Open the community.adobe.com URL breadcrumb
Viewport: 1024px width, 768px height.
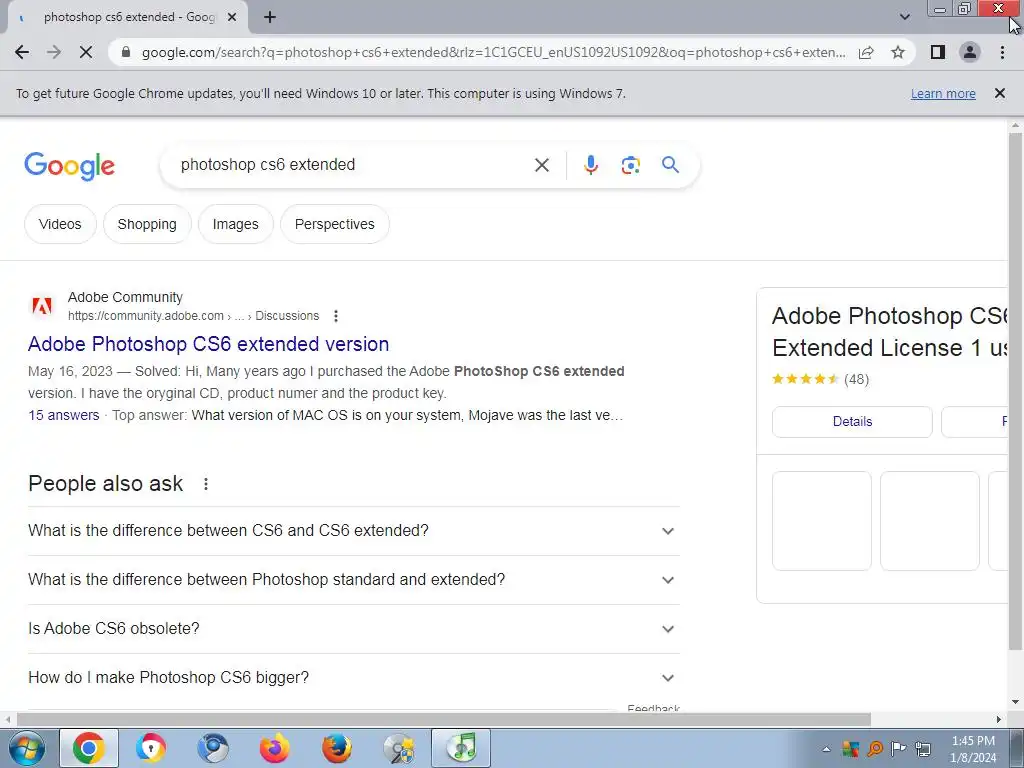(193, 316)
